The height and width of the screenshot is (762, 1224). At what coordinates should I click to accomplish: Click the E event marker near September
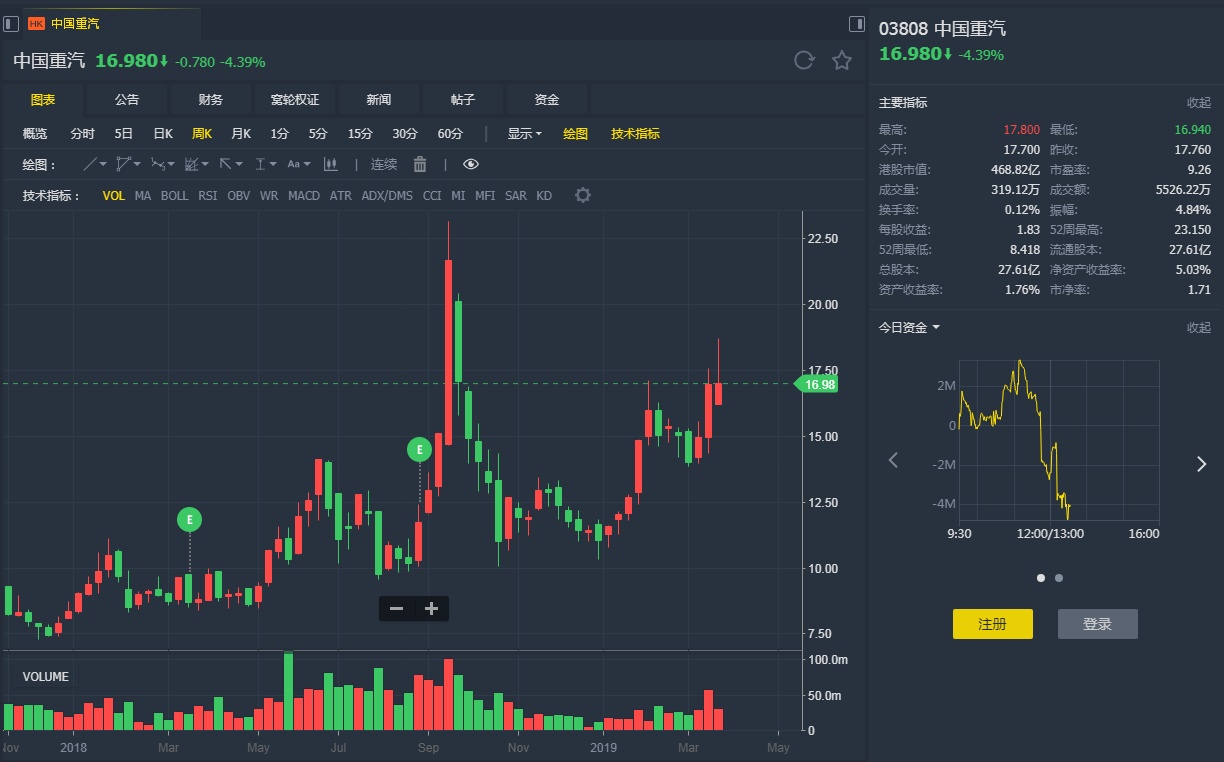[420, 450]
